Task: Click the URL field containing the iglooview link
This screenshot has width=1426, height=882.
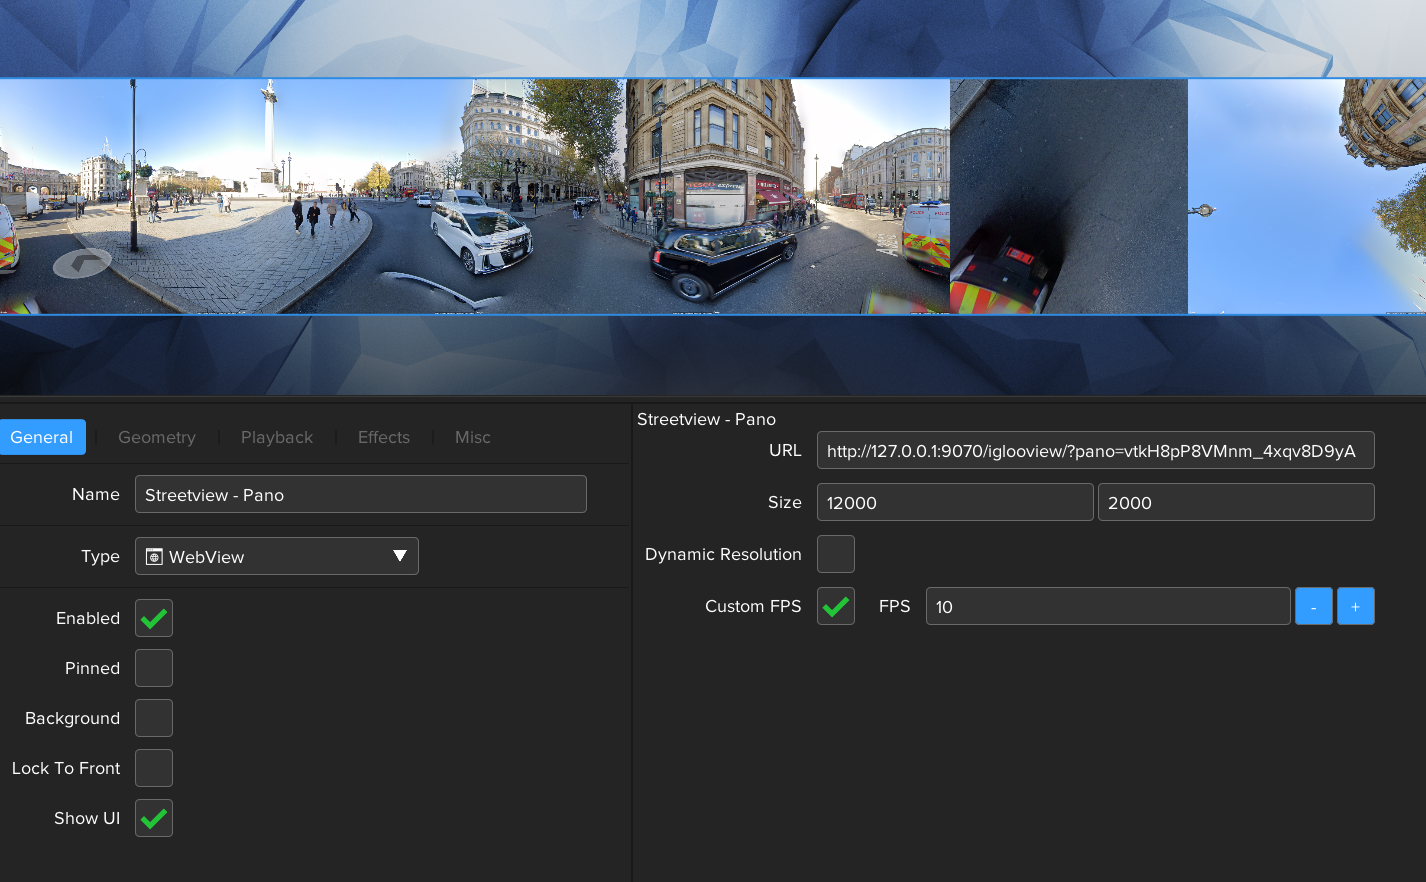Action: (x=1096, y=450)
